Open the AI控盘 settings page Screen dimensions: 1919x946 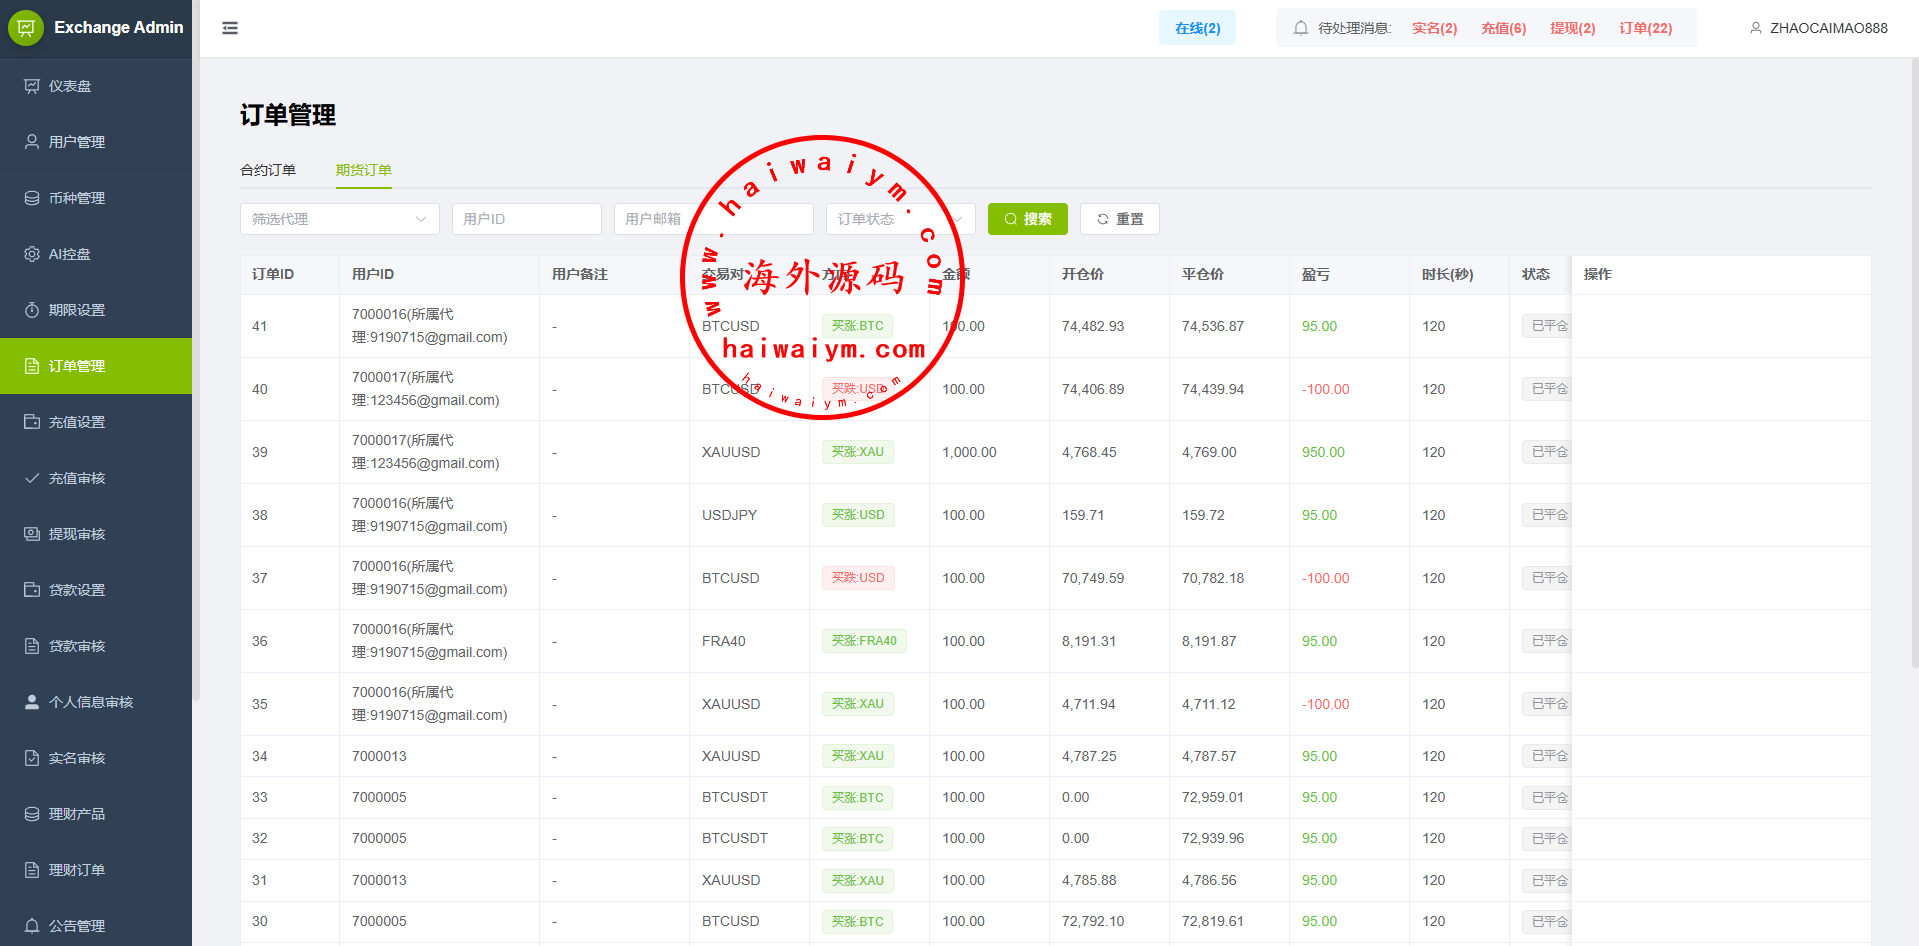(x=70, y=254)
